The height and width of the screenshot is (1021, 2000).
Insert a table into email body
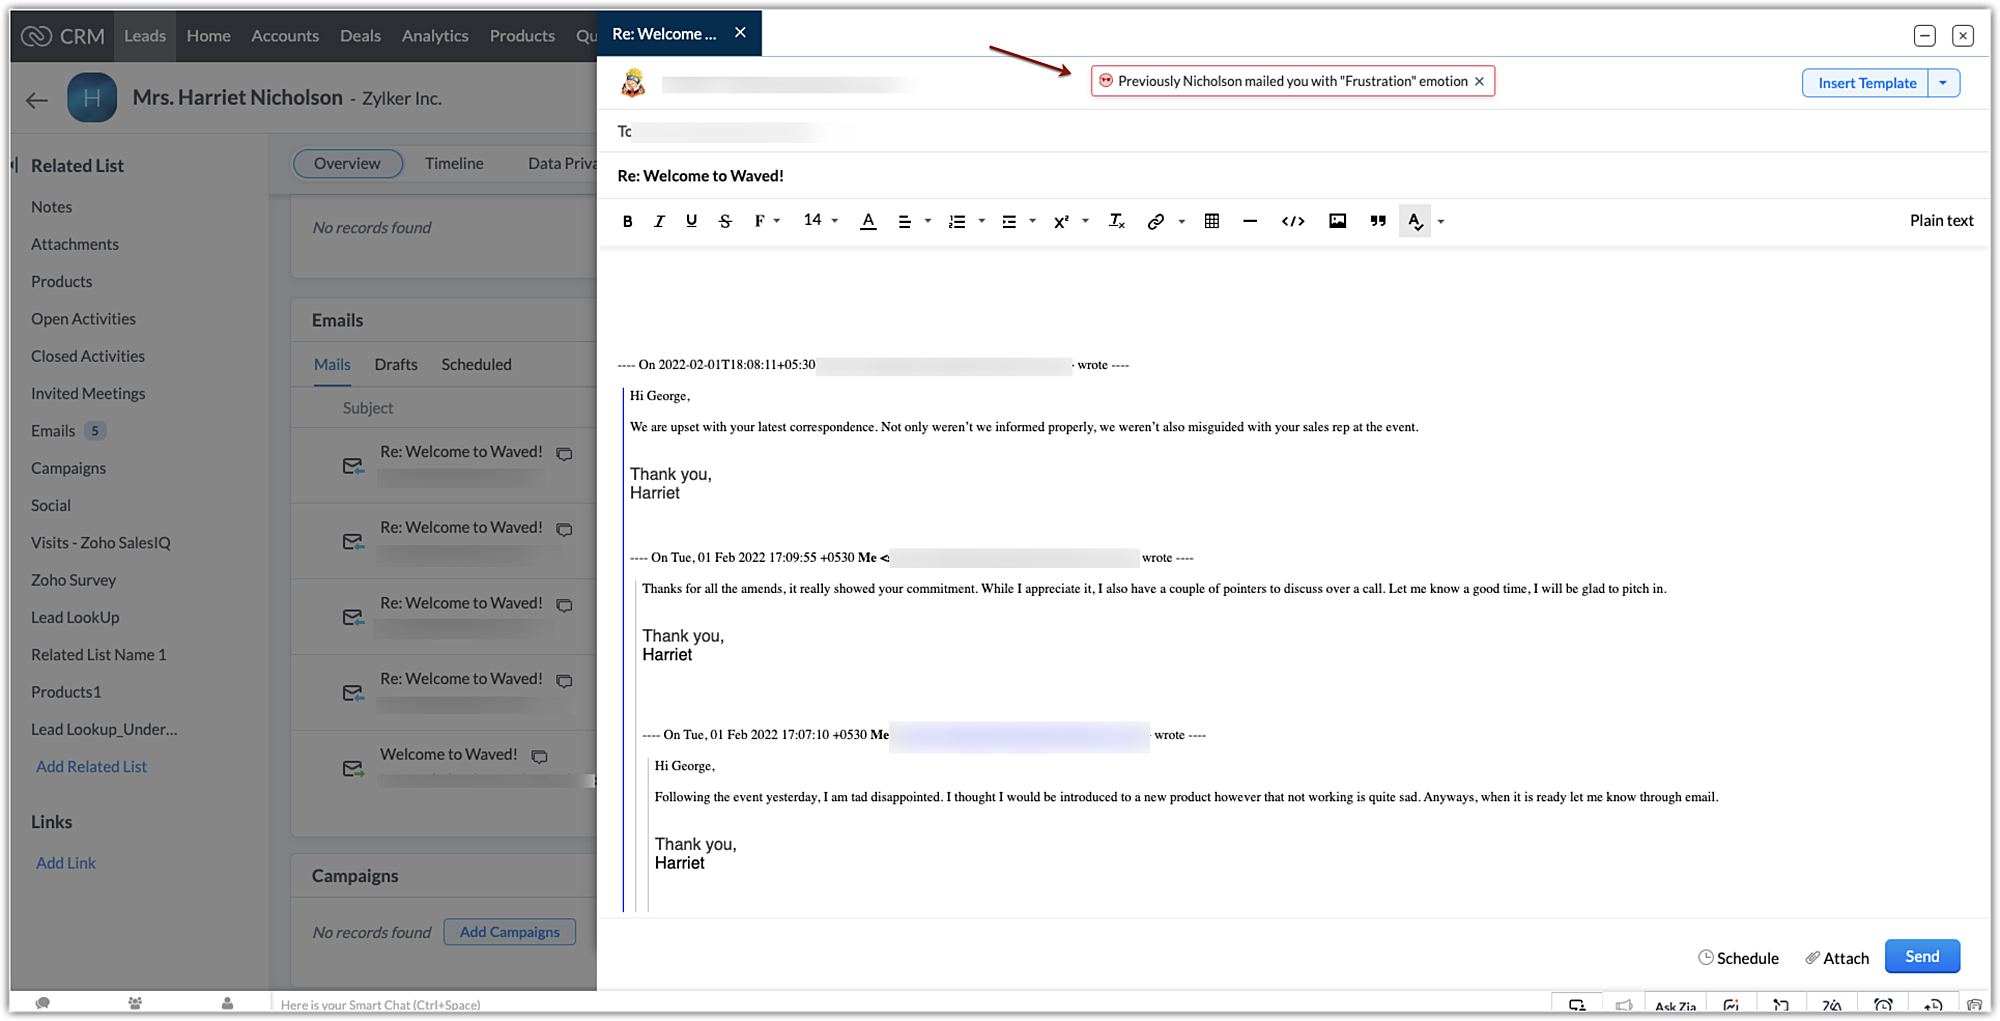[x=1211, y=221]
